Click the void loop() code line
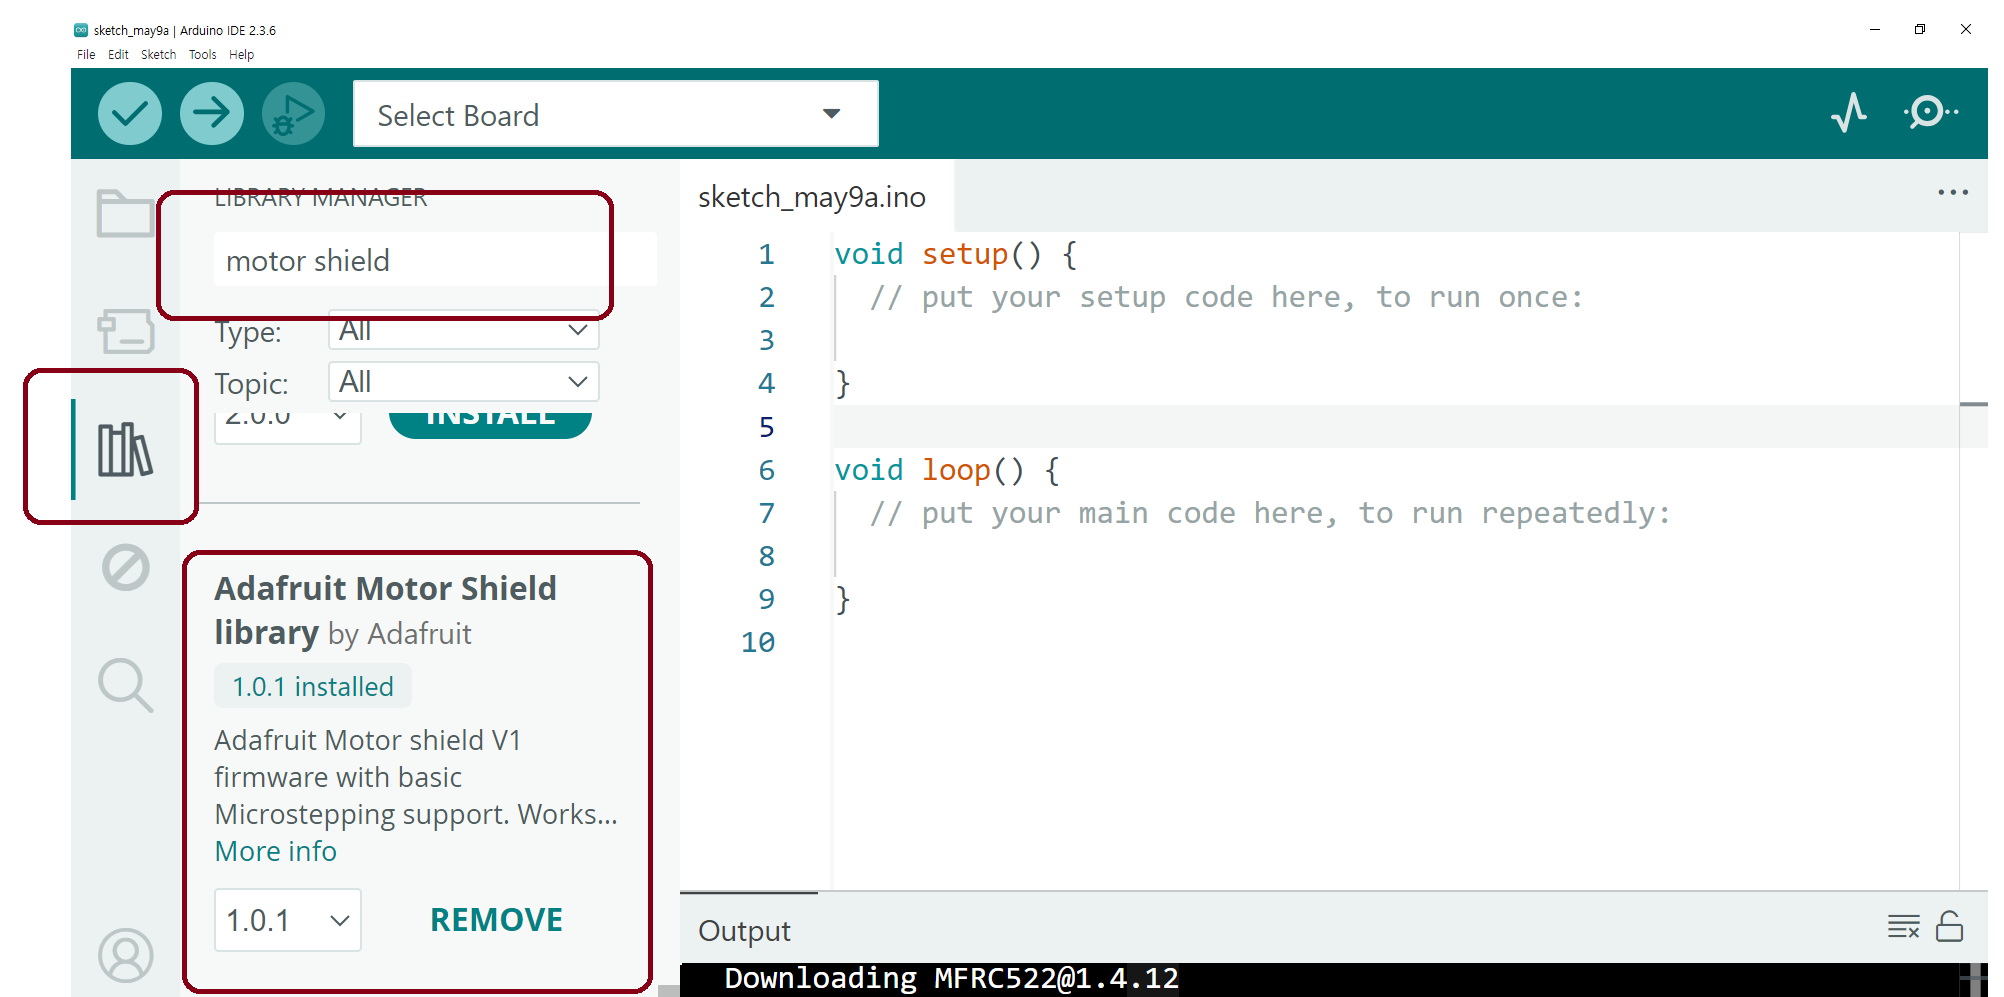The width and height of the screenshot is (2004, 997). coord(947,470)
